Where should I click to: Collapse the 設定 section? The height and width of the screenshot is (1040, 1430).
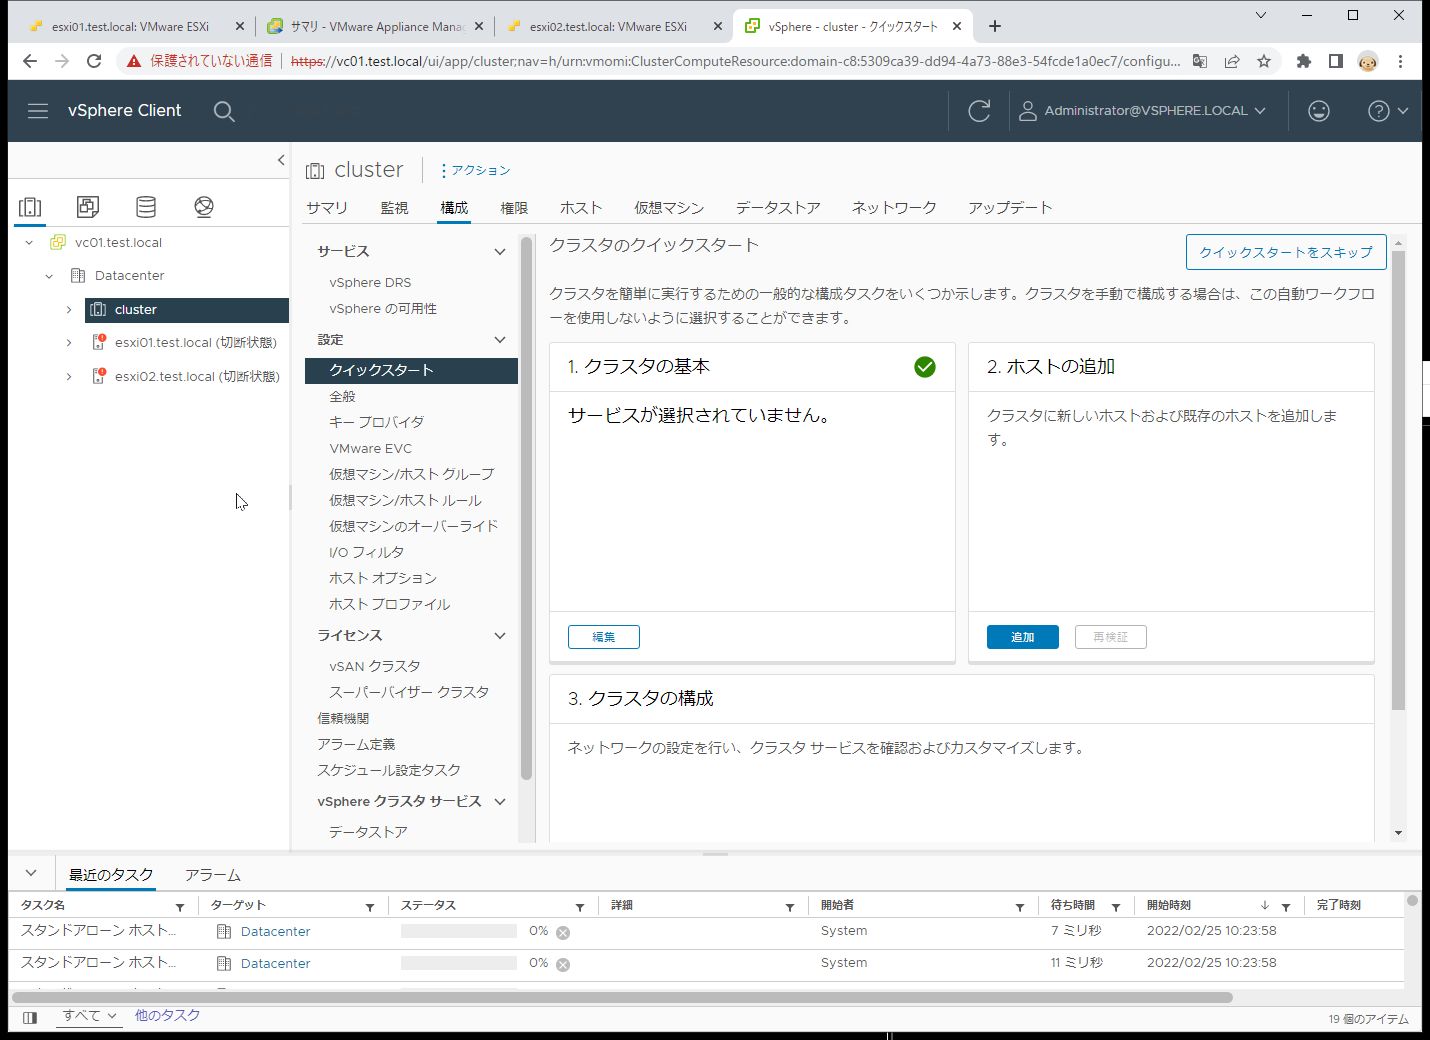tap(500, 340)
